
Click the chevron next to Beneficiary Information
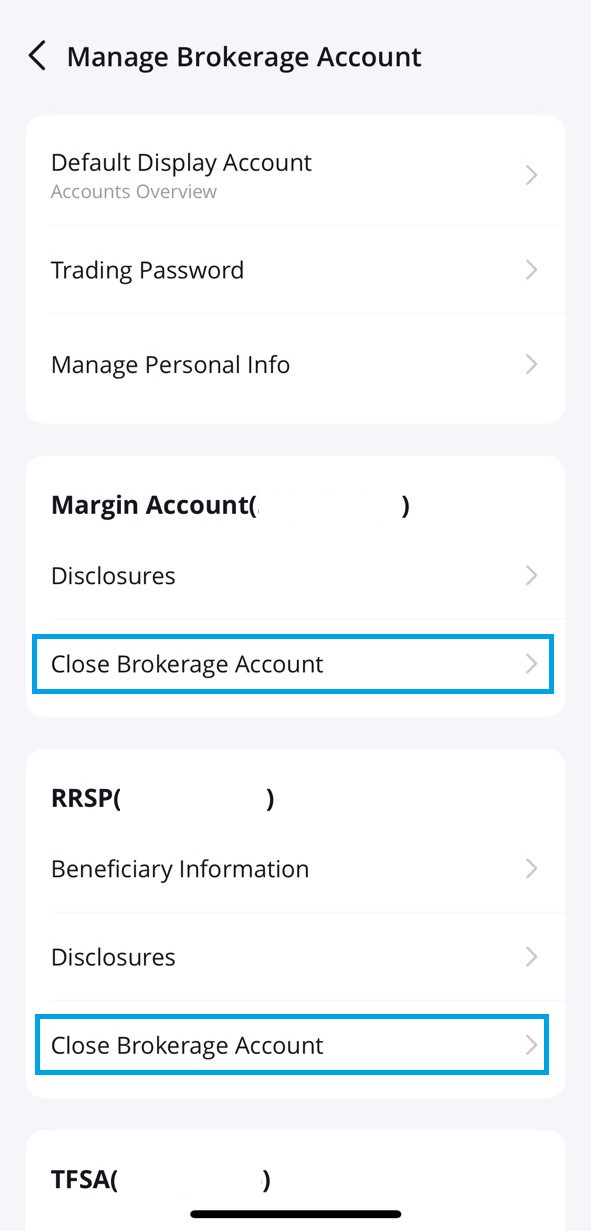coord(531,868)
